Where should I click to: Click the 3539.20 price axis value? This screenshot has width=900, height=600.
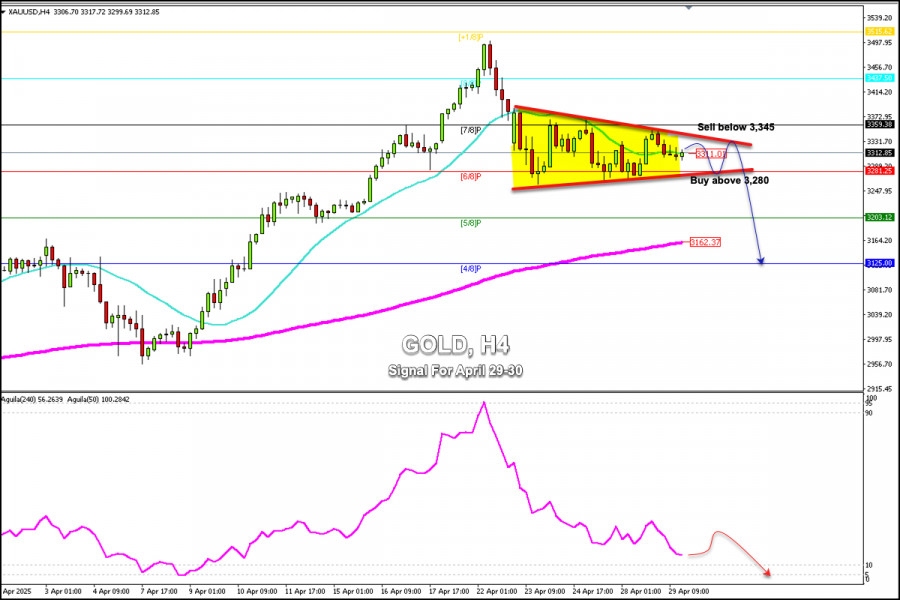coord(879,18)
